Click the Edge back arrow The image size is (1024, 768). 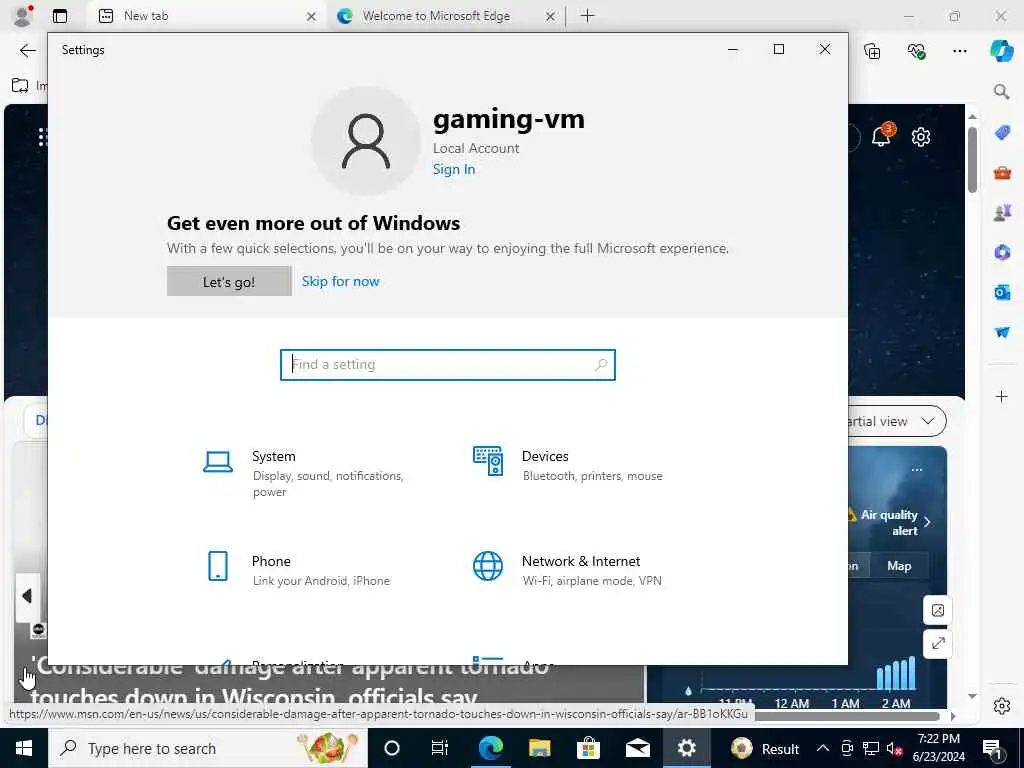point(27,50)
